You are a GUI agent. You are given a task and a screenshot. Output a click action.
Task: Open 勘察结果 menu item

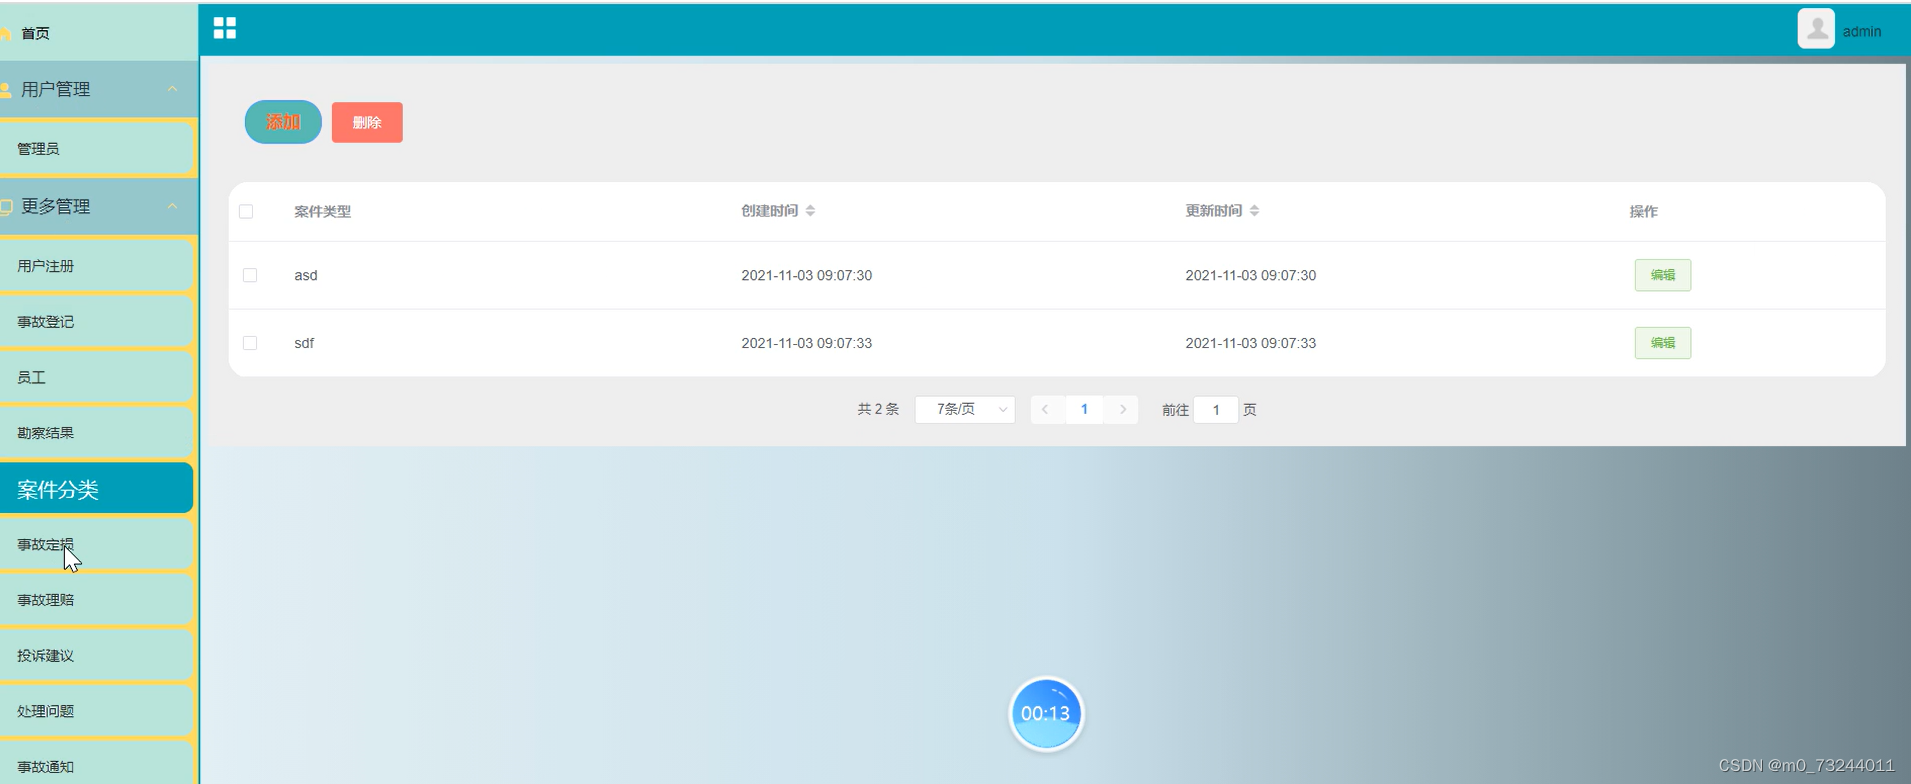point(96,433)
